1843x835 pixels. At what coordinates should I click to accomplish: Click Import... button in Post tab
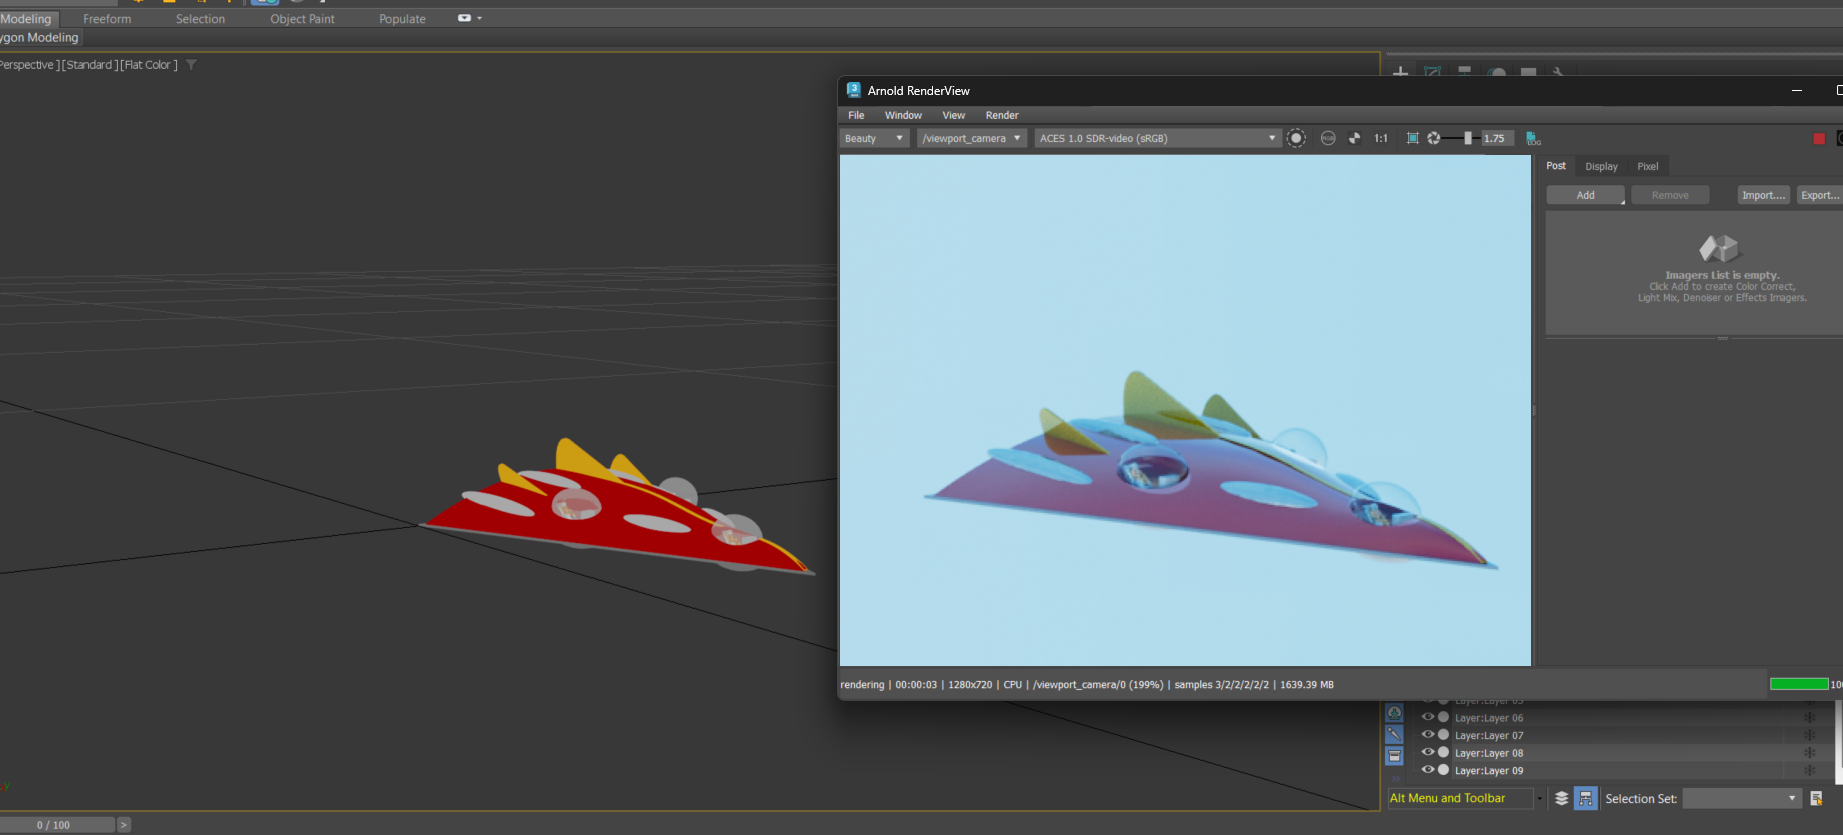tap(1763, 195)
